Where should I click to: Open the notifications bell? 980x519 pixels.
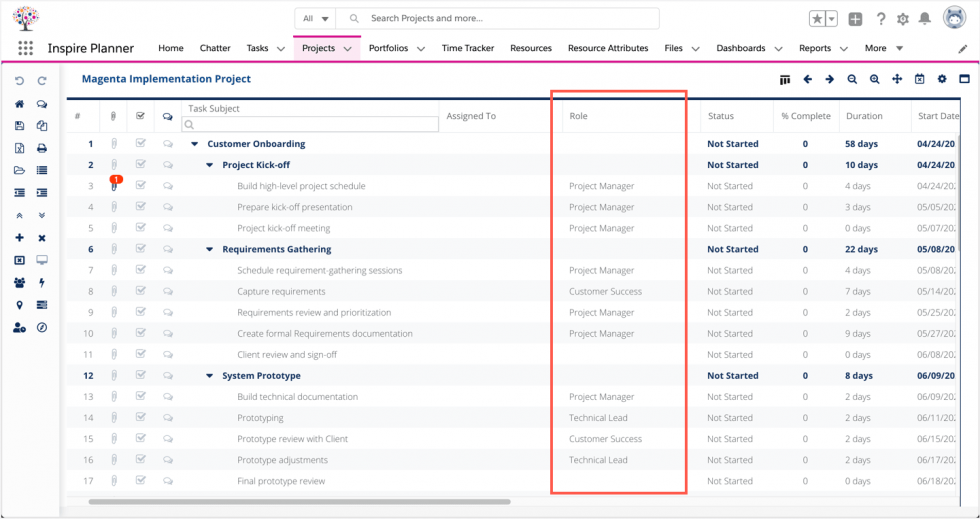click(x=924, y=19)
